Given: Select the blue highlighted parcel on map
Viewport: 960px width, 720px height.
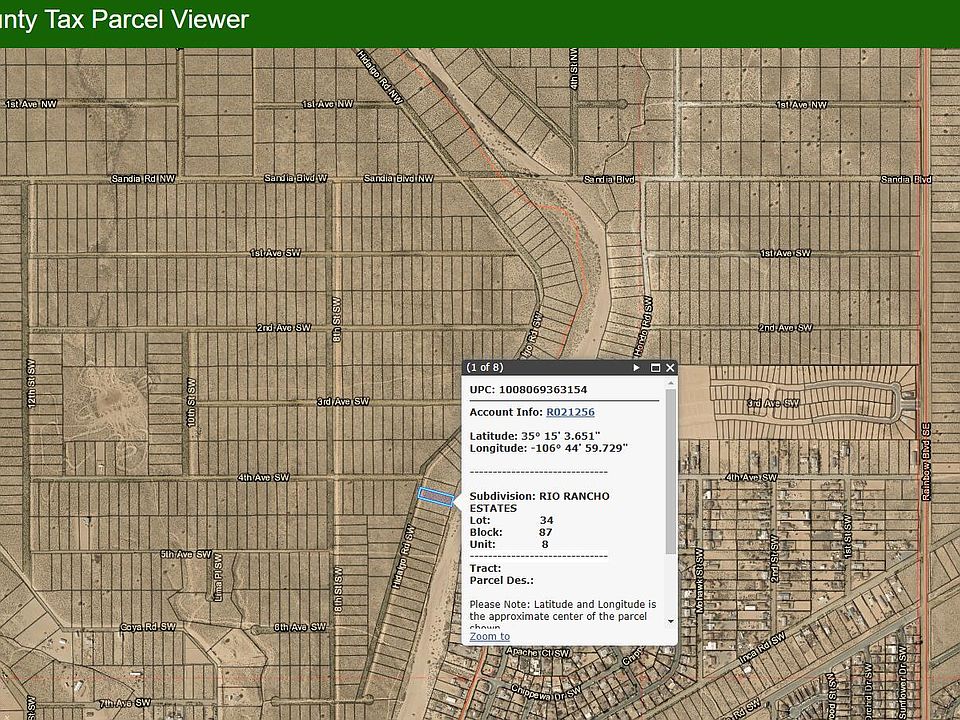Looking at the screenshot, I should click(435, 496).
